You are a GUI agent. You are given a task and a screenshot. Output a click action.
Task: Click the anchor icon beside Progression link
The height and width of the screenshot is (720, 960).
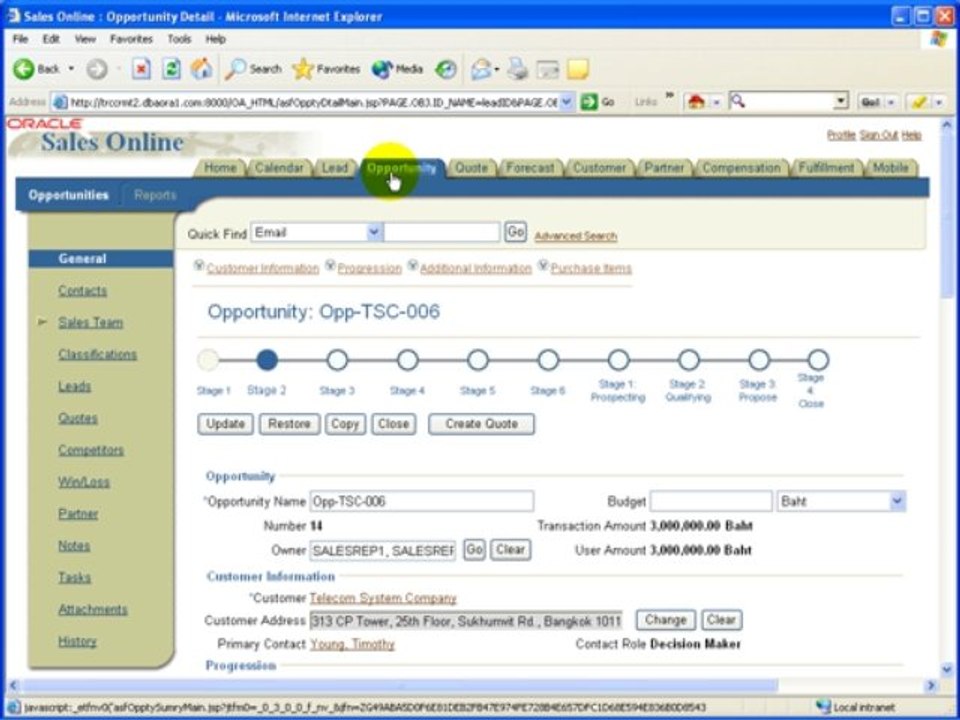pyautogui.click(x=331, y=265)
